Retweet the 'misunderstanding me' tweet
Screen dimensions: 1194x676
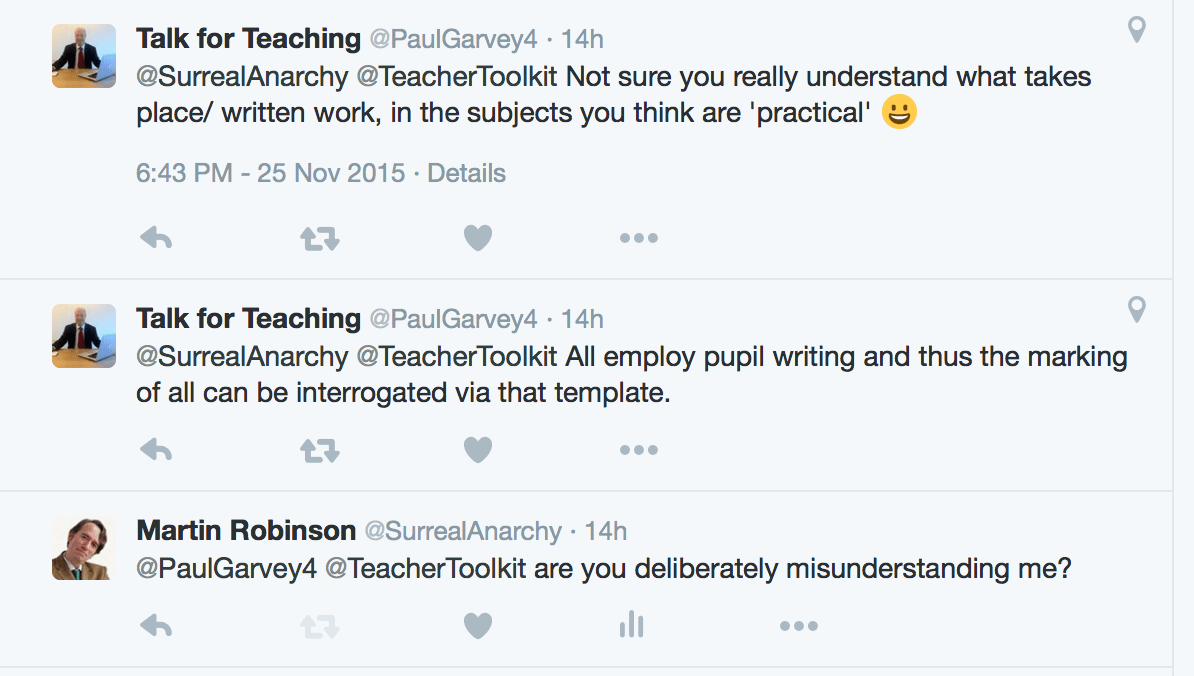(318, 624)
